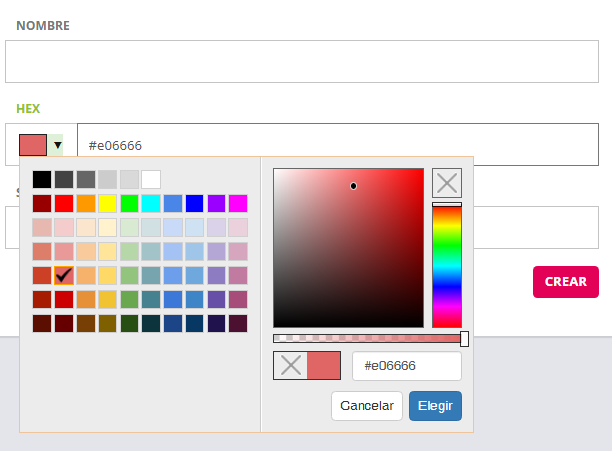This screenshot has height=451, width=612.
Task: Choose the magenta palette swatch
Action: pos(238,204)
